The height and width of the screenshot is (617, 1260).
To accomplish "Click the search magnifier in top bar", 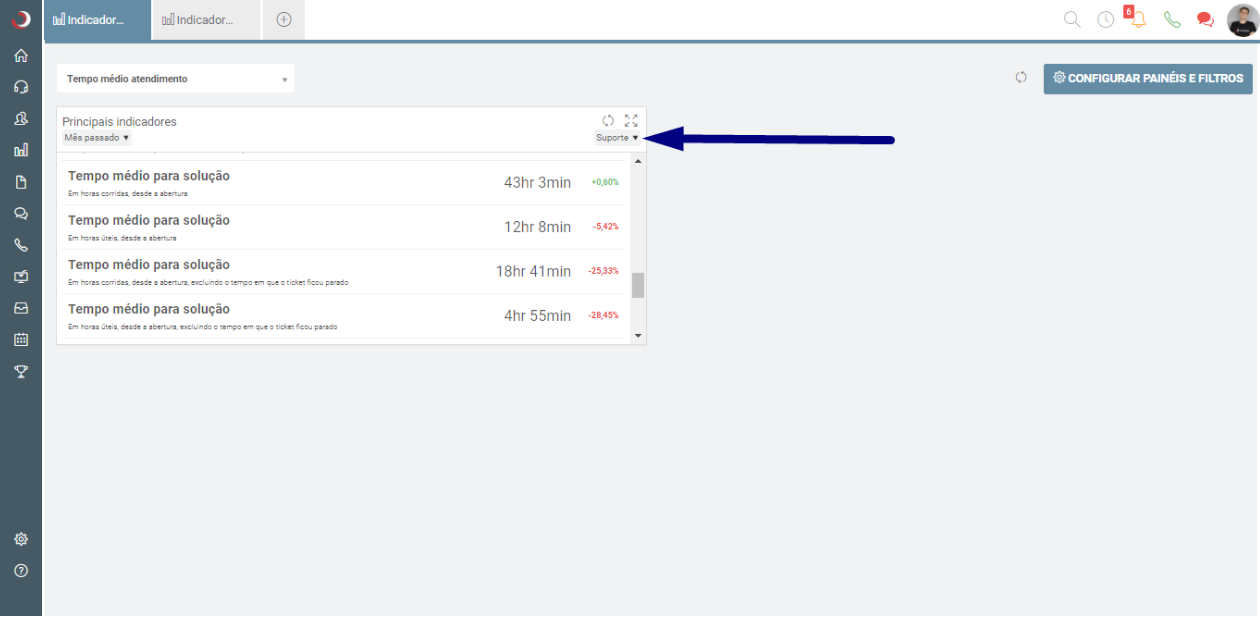I will pos(1072,19).
